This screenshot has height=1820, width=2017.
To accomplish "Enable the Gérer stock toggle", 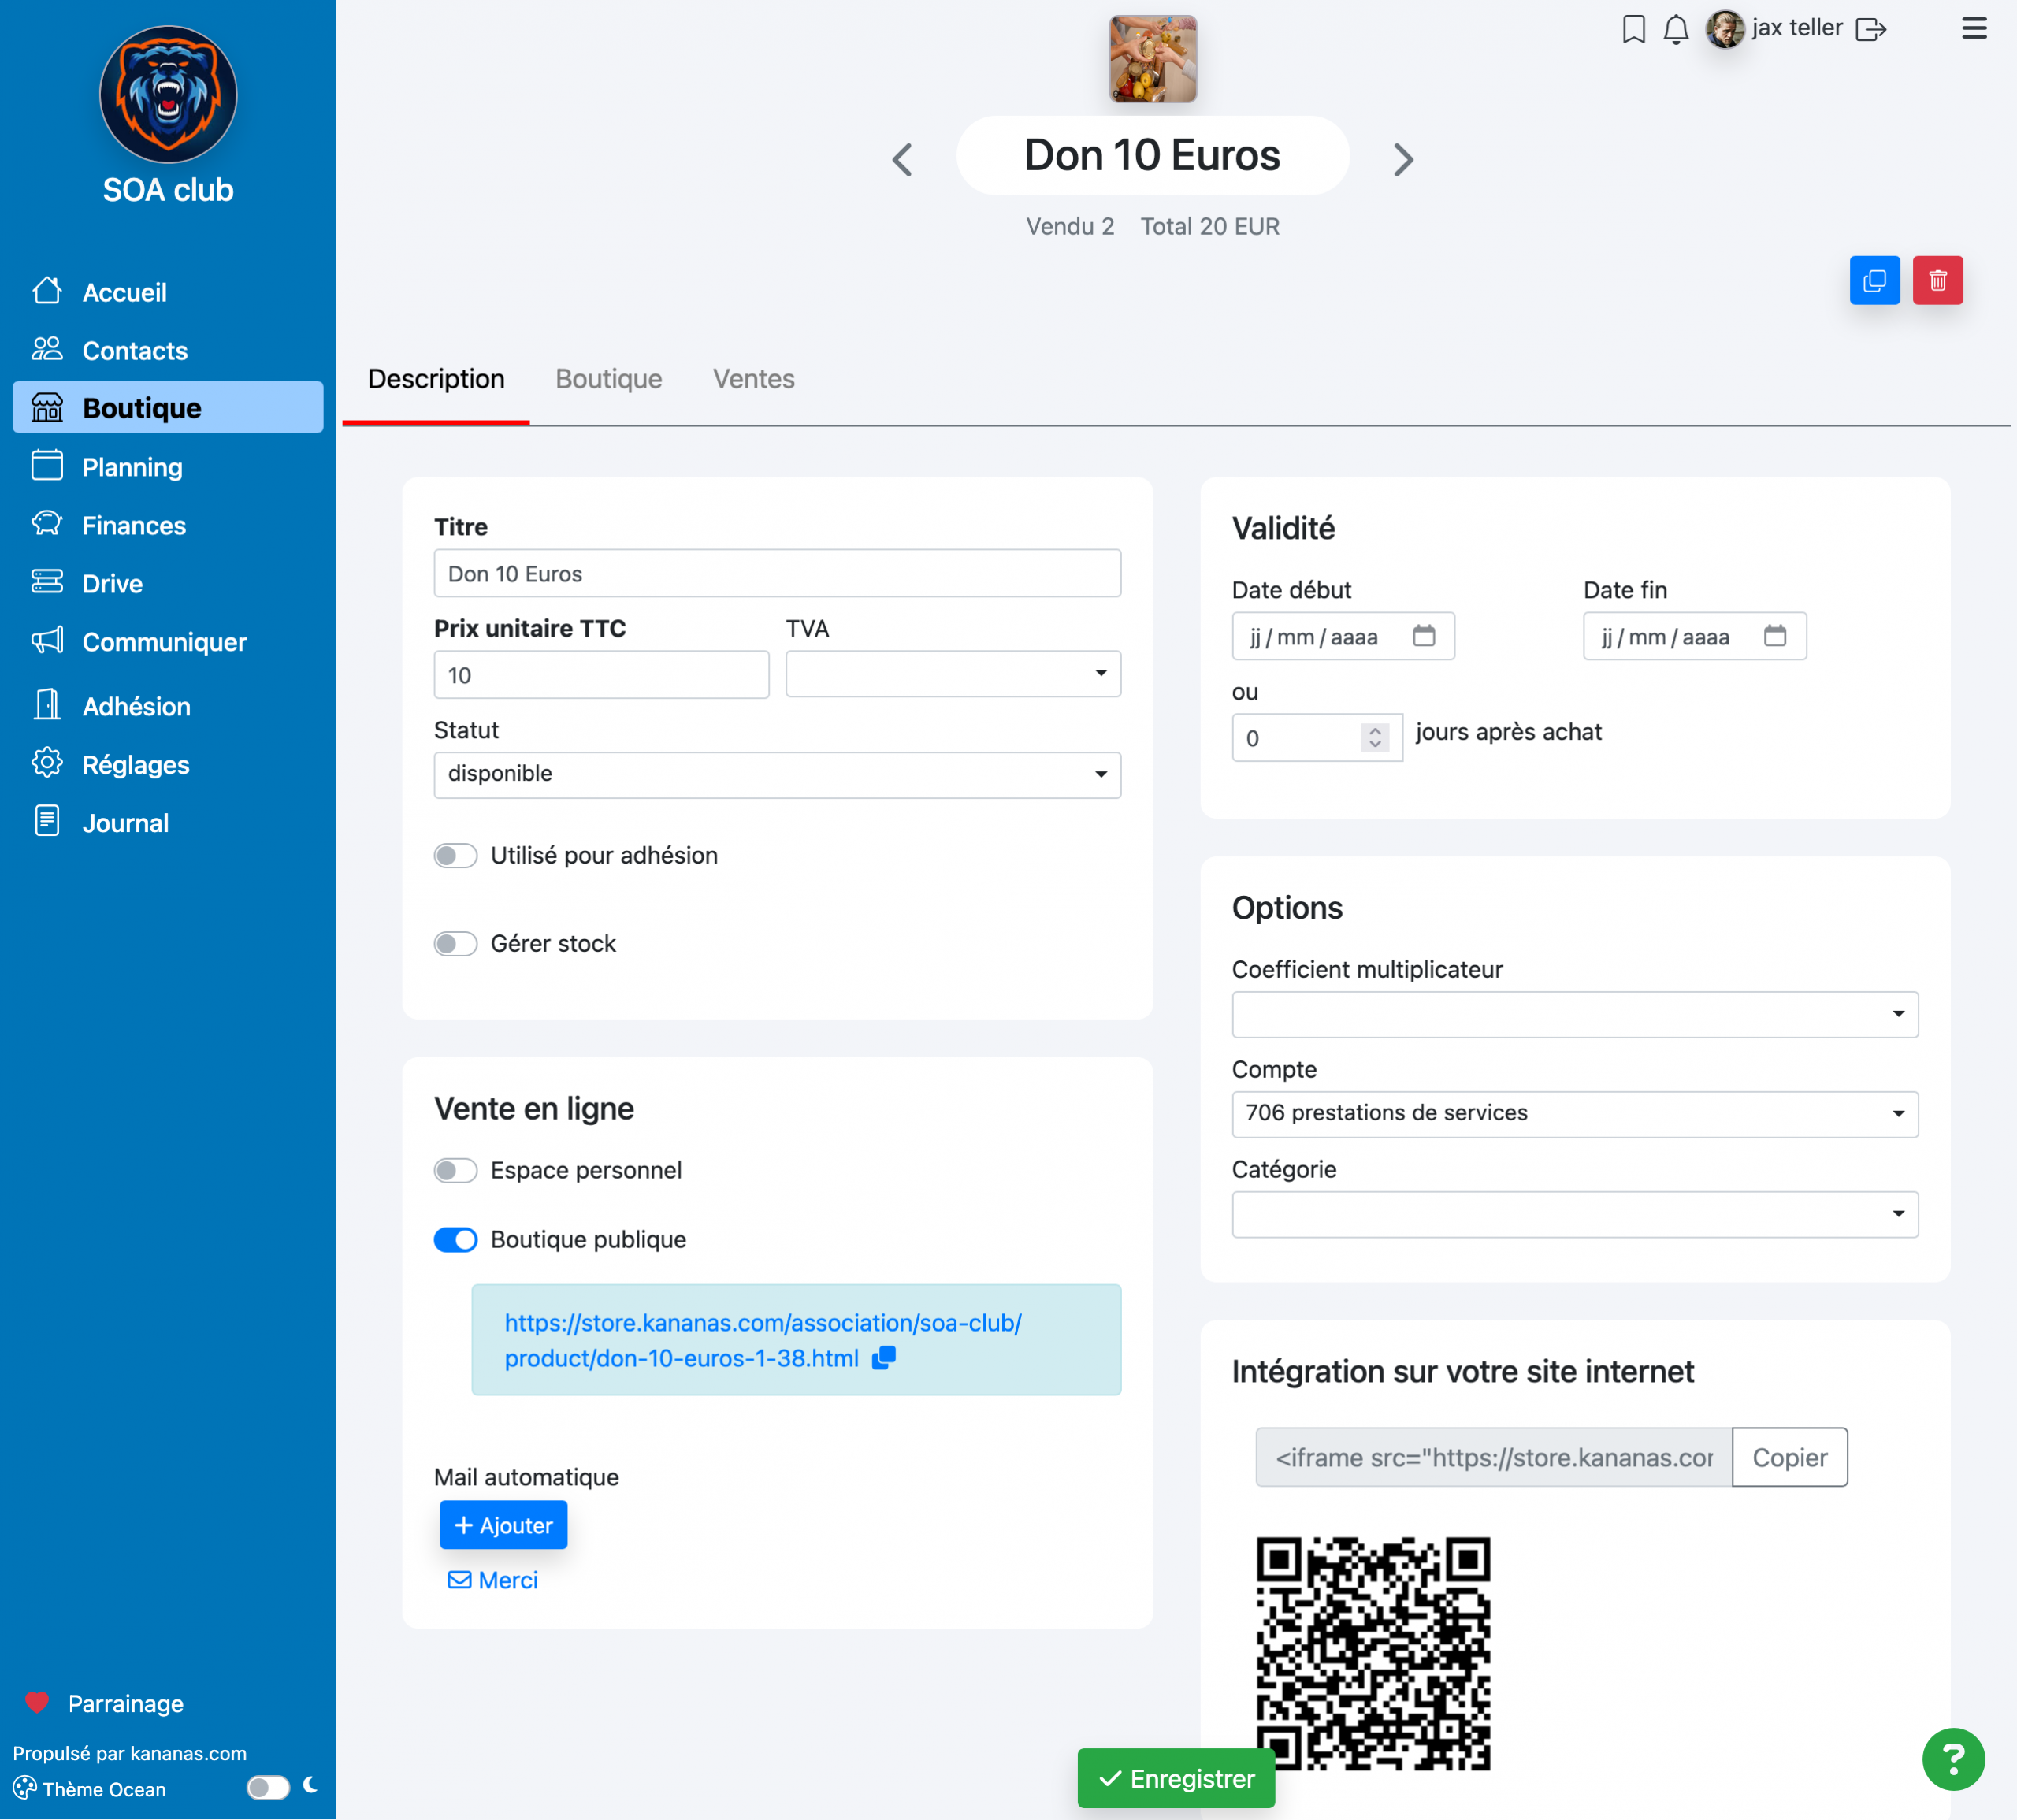I will (456, 944).
